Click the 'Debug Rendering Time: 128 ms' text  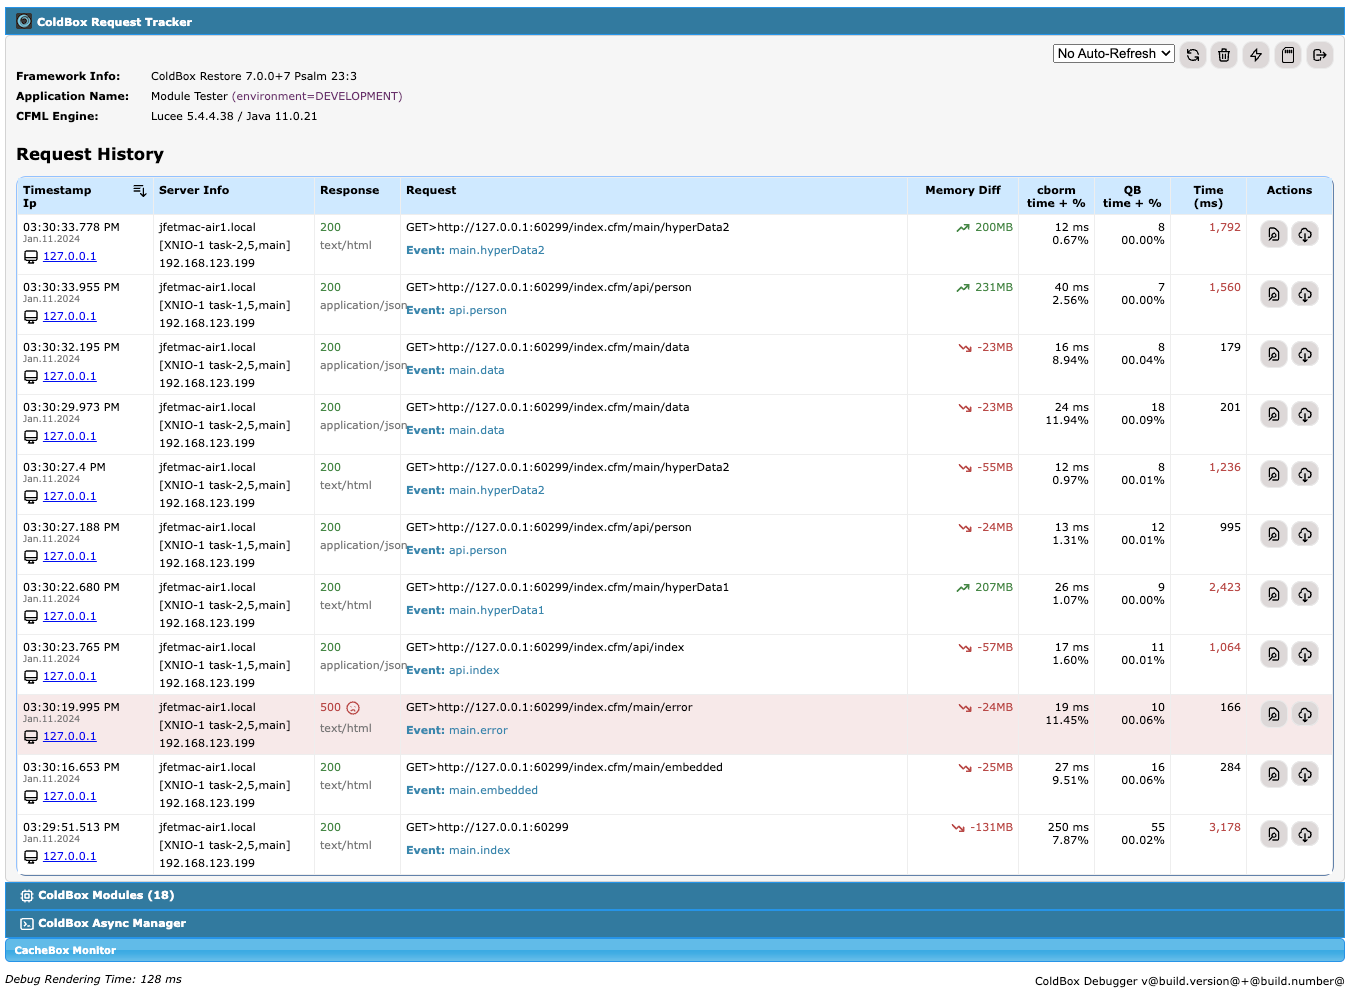pos(93,980)
